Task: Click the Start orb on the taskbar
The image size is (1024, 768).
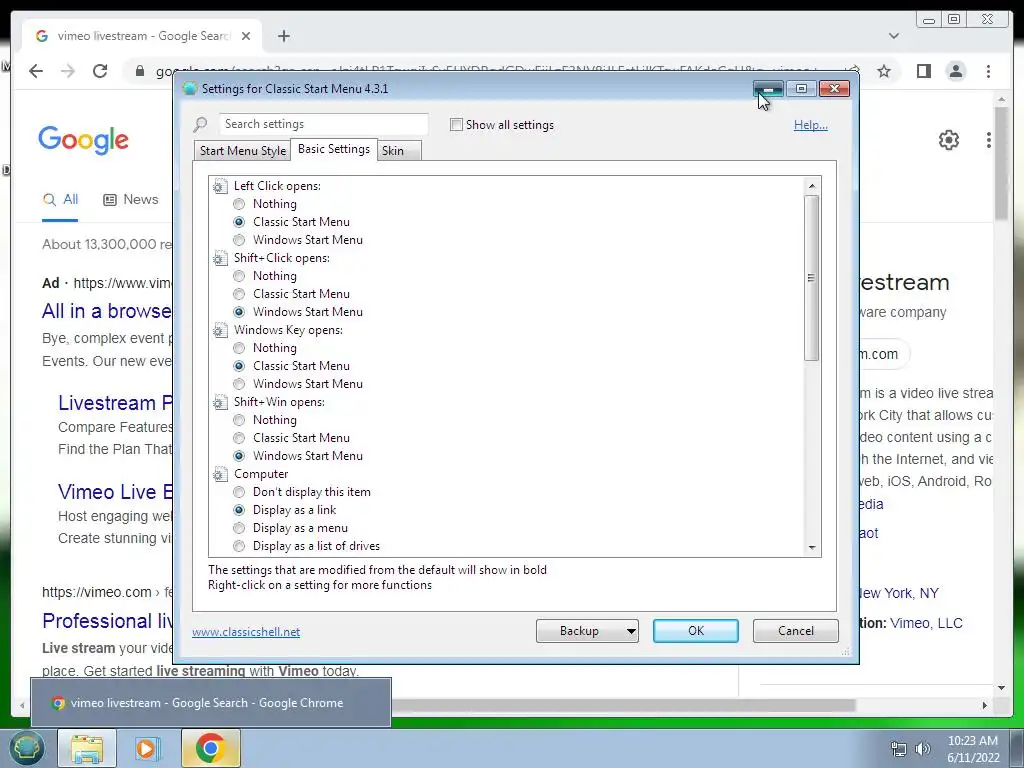Action: (26, 748)
